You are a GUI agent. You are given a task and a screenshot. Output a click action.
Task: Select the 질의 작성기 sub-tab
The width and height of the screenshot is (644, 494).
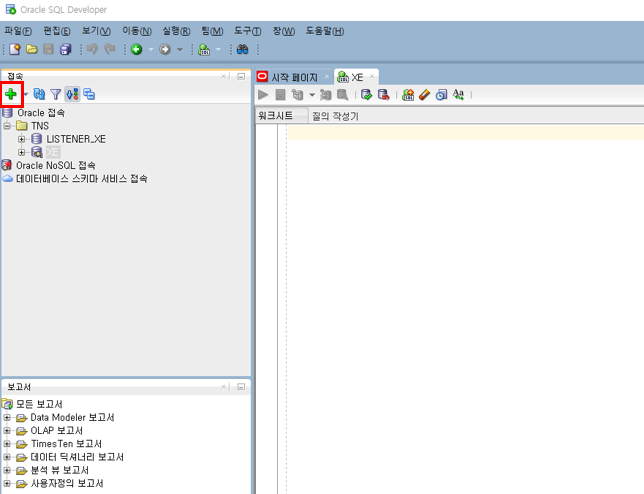335,116
